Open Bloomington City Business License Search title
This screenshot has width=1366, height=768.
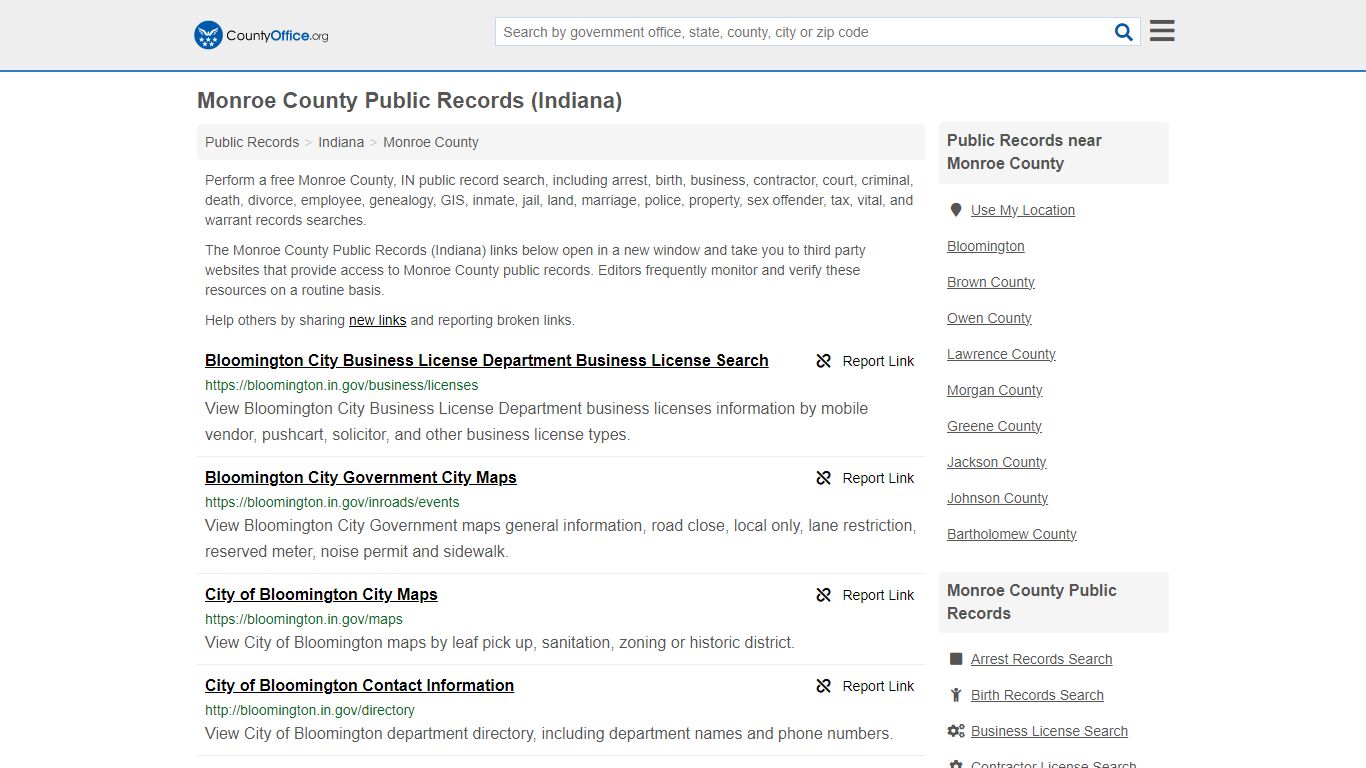(x=487, y=360)
